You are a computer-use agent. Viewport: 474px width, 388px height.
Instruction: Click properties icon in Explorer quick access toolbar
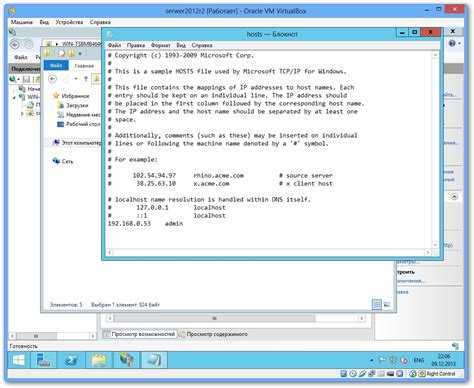[x=61, y=53]
